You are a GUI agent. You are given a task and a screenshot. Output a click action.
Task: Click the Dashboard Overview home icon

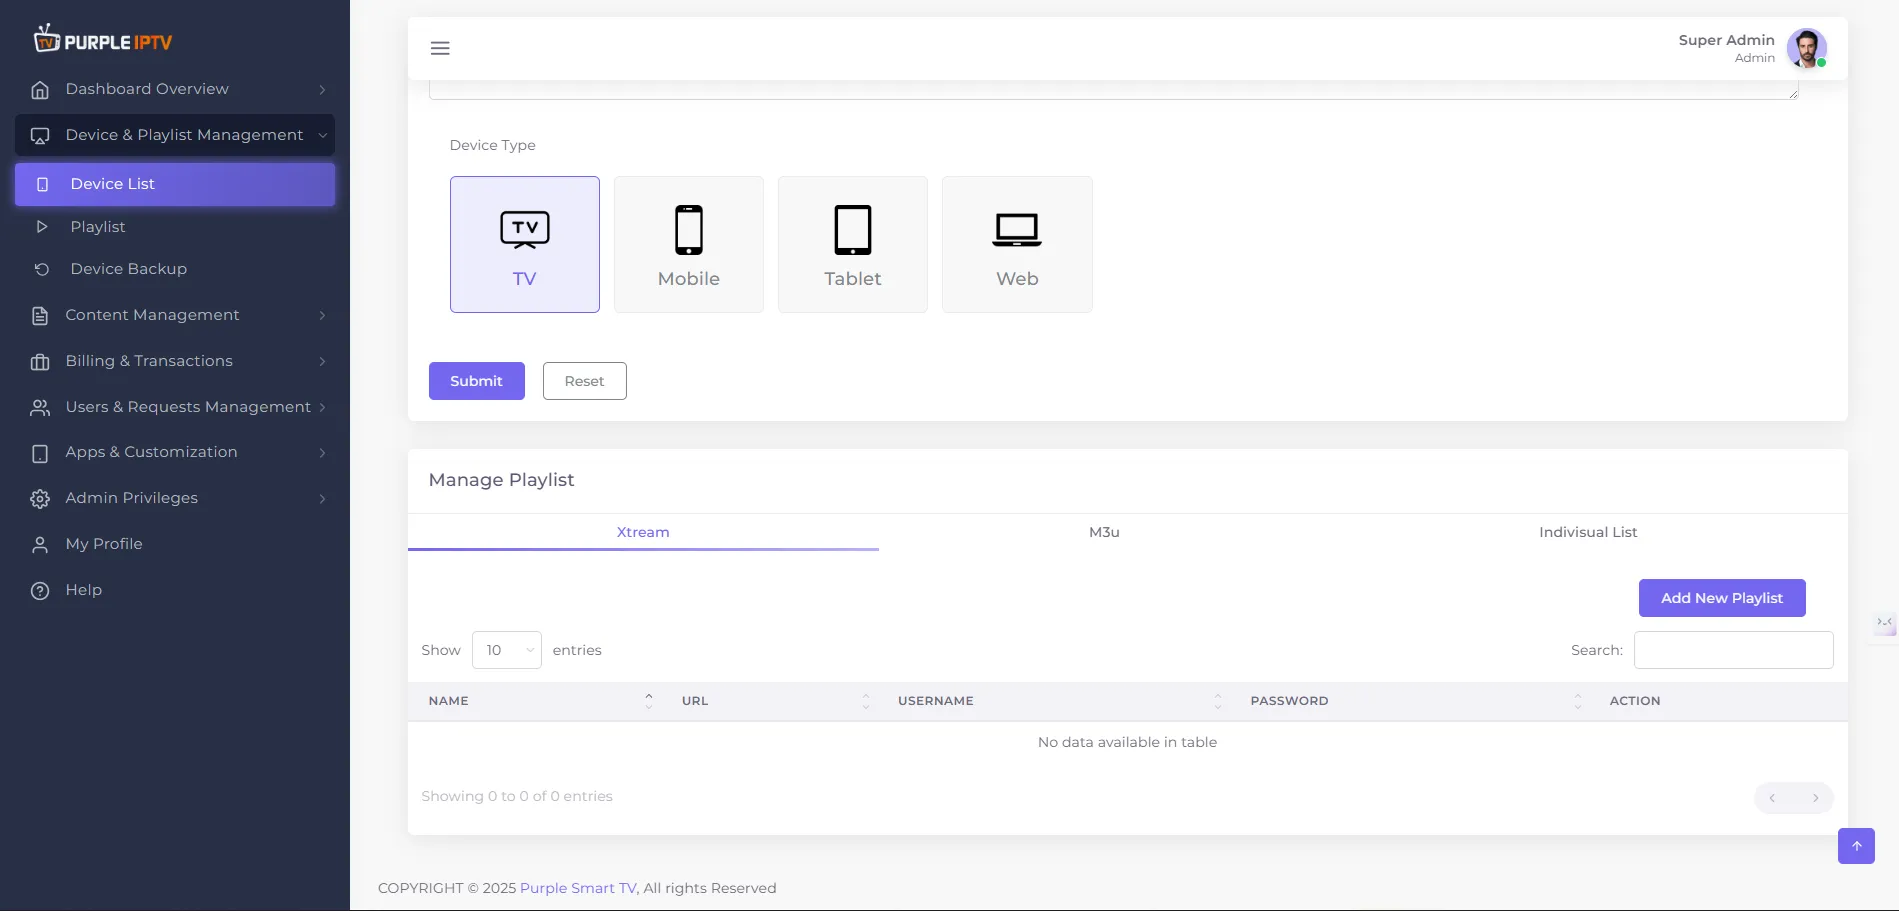(40, 89)
